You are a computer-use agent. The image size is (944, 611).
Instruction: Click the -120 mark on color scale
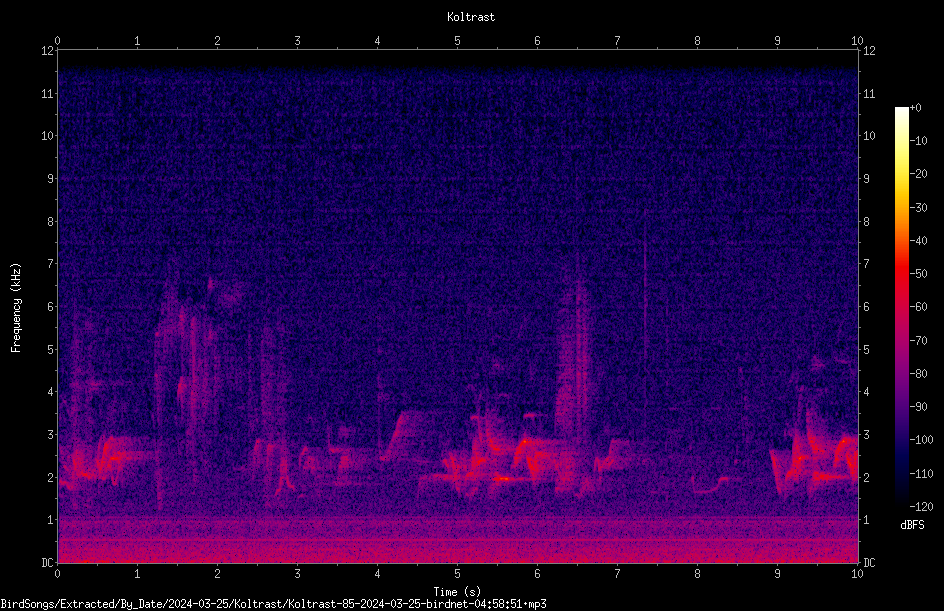point(921,506)
